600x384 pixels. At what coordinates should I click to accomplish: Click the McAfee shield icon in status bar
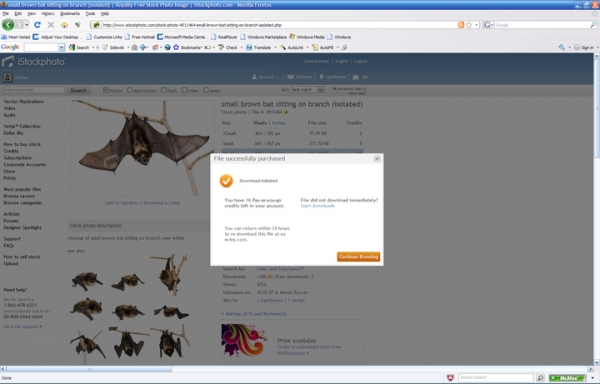[x=450, y=378]
